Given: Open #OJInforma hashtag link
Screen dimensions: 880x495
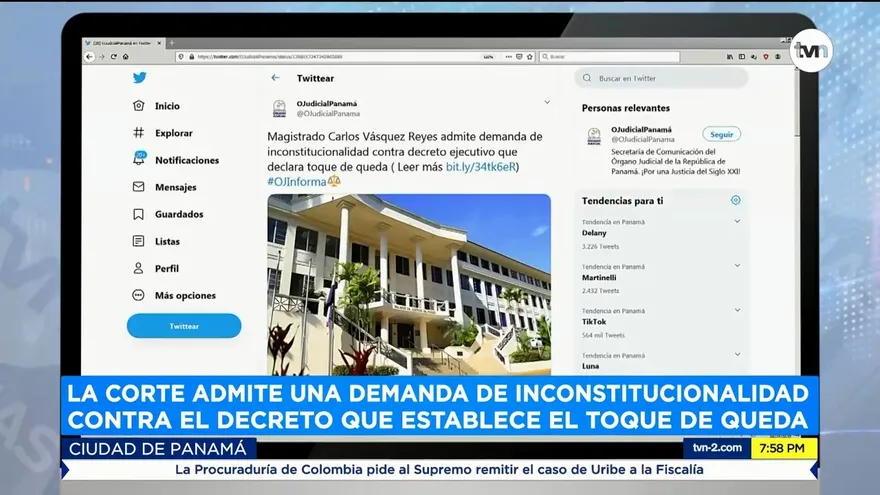Looking at the screenshot, I should (x=296, y=181).
